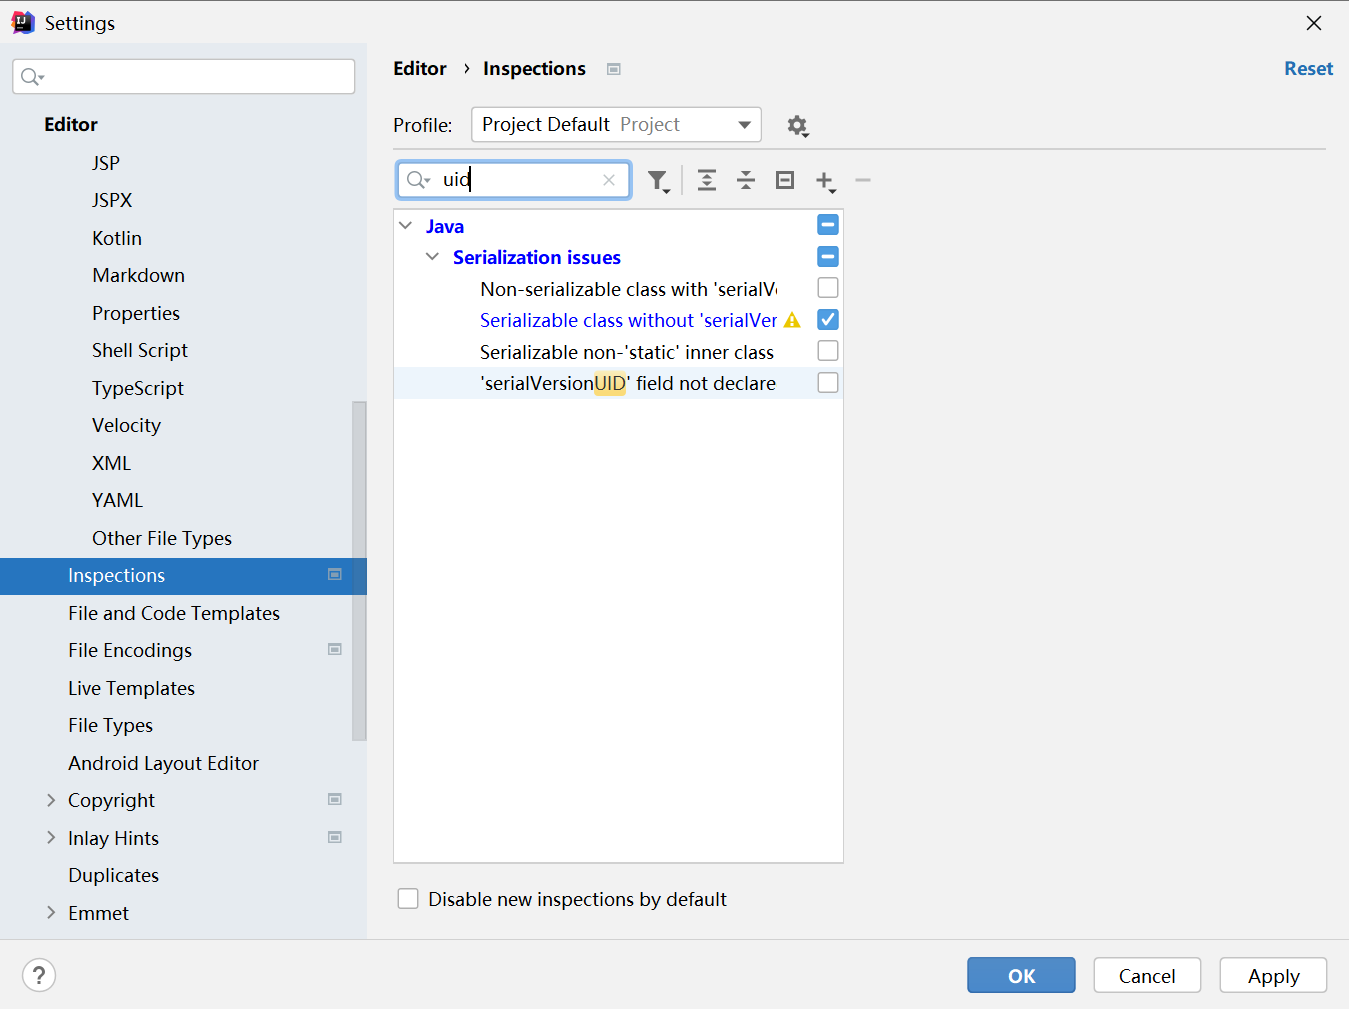
Task: Open Live Templates settings page
Action: (x=131, y=688)
